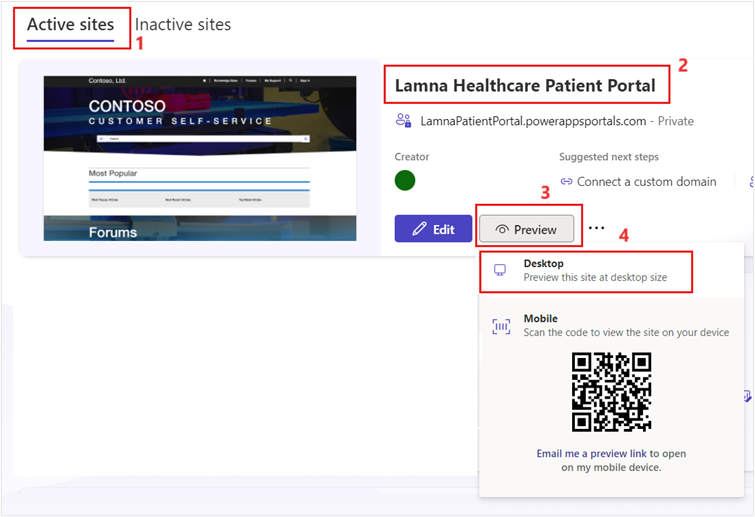
Task: Choose Desktop preview option
Action: 586,271
